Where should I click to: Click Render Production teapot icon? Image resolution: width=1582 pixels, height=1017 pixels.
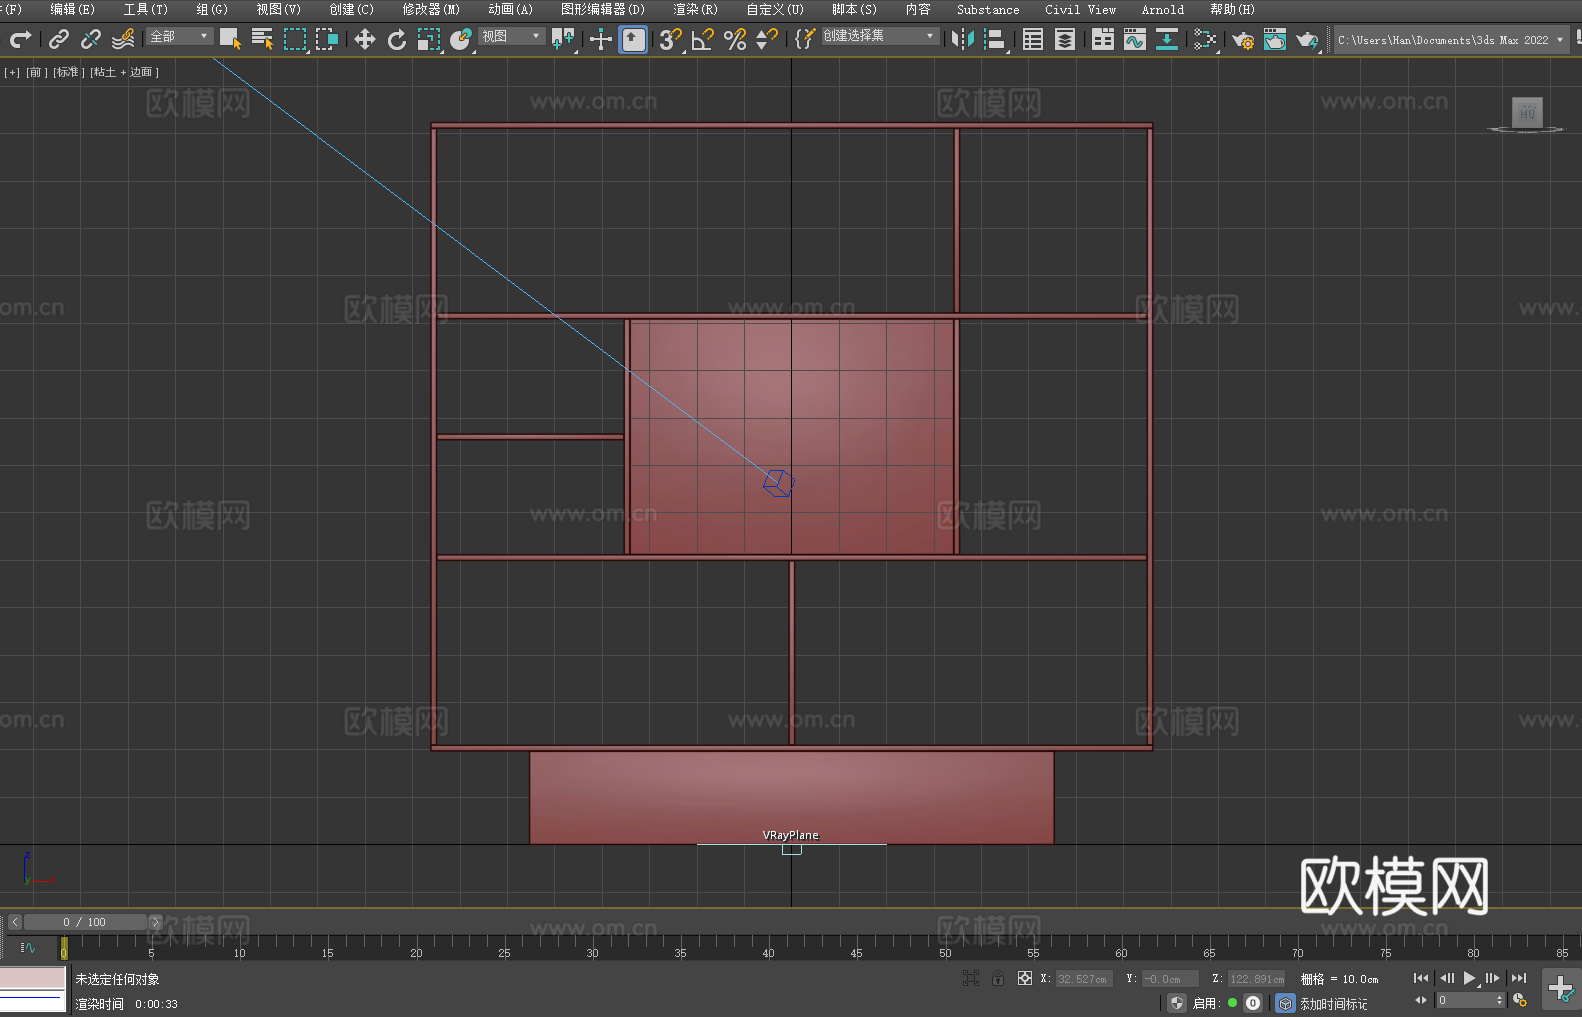(1307, 39)
